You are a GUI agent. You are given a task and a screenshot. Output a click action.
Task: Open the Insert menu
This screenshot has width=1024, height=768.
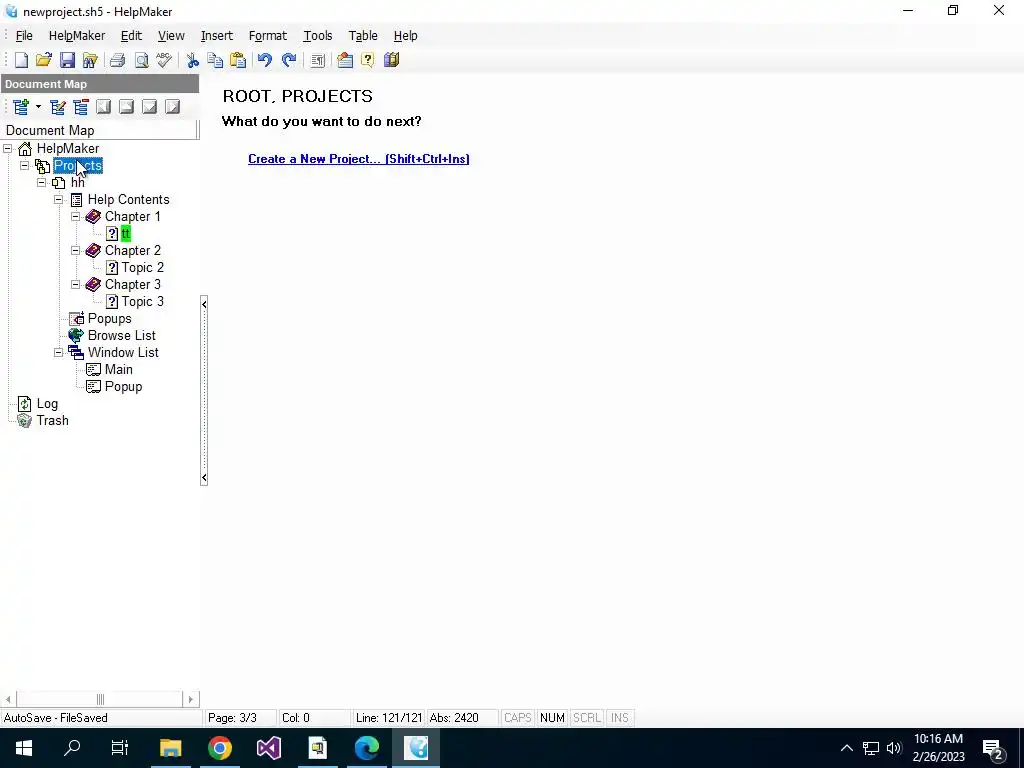[217, 36]
